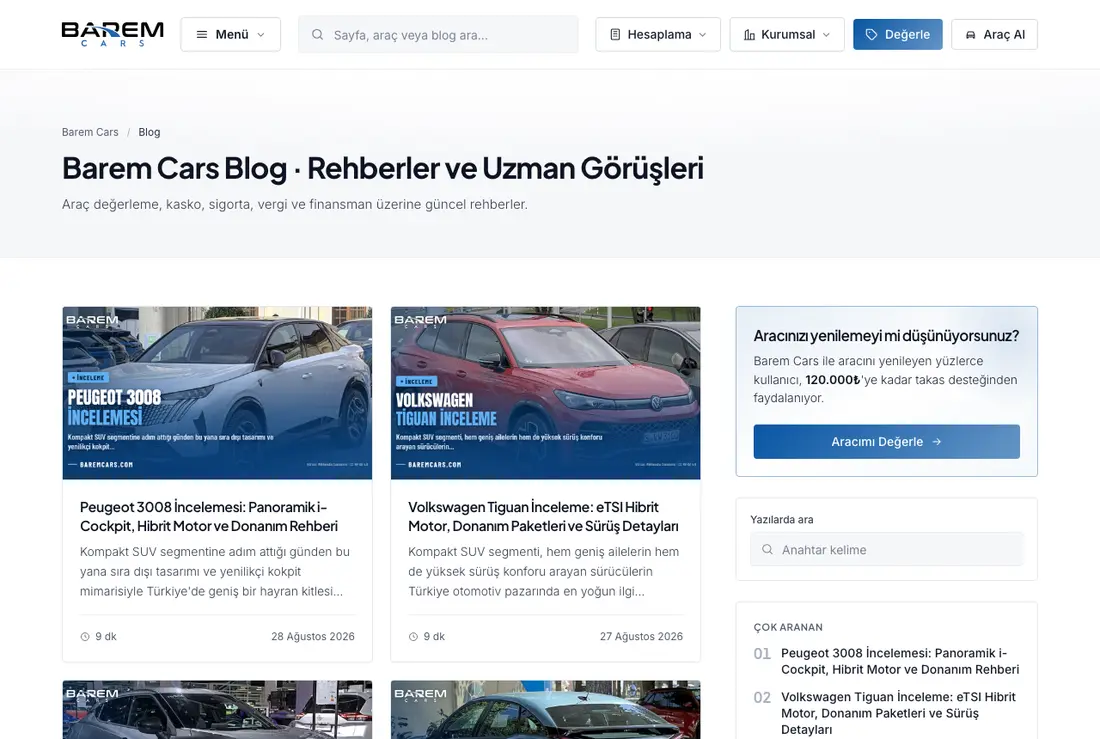Screen dimensions: 1100x739
Task: Click the Barem Cars Blog page heading
Action: pos(382,168)
